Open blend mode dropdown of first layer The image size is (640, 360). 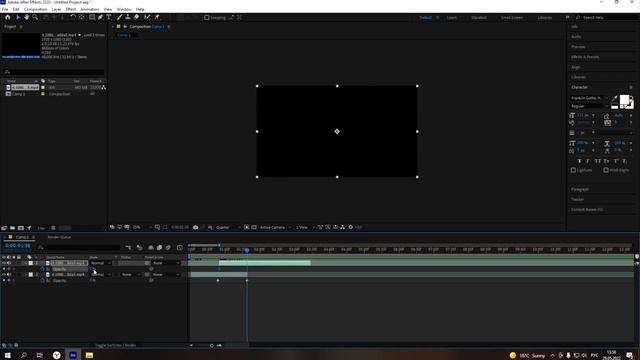[101, 263]
